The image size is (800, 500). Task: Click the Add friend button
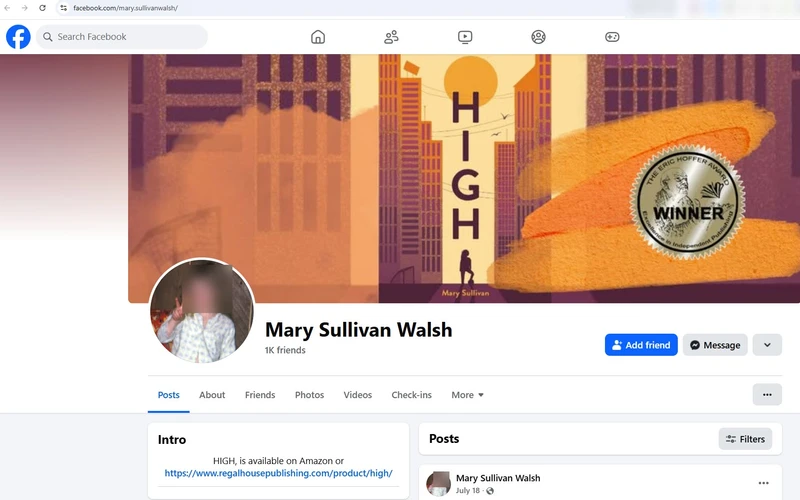(x=641, y=345)
